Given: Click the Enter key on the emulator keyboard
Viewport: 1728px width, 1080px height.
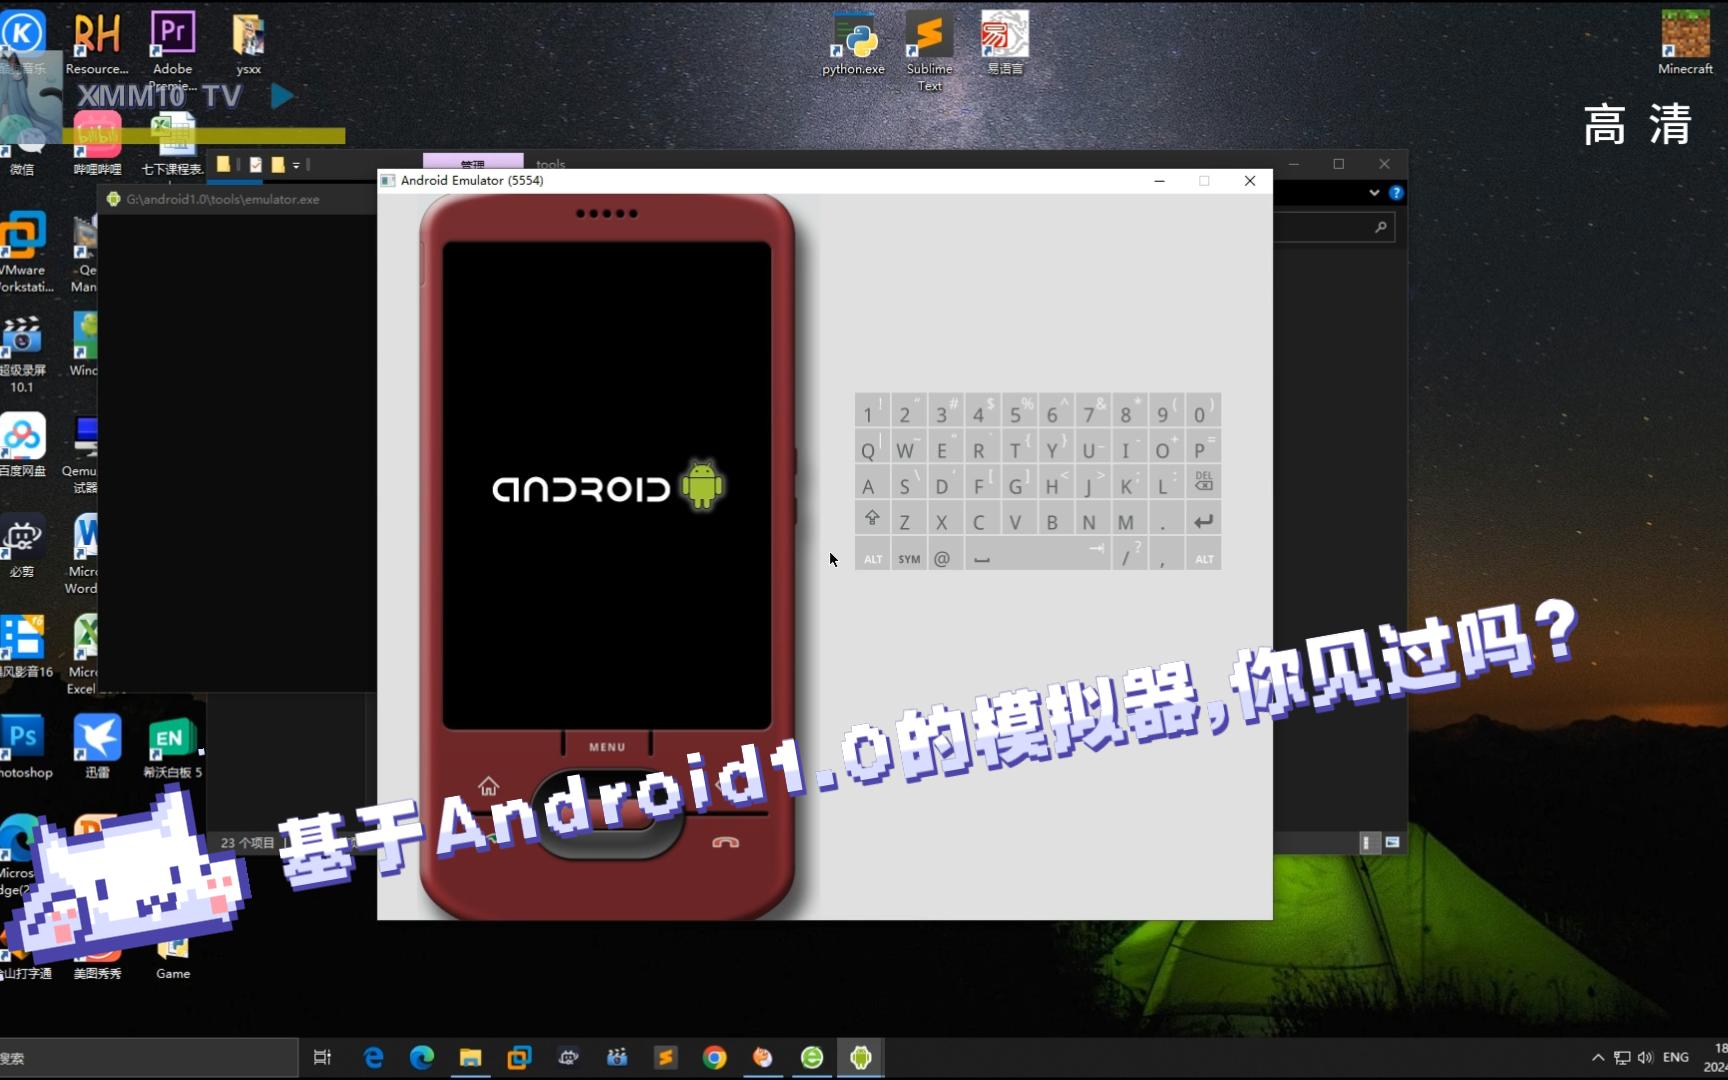Looking at the screenshot, I should [1203, 520].
